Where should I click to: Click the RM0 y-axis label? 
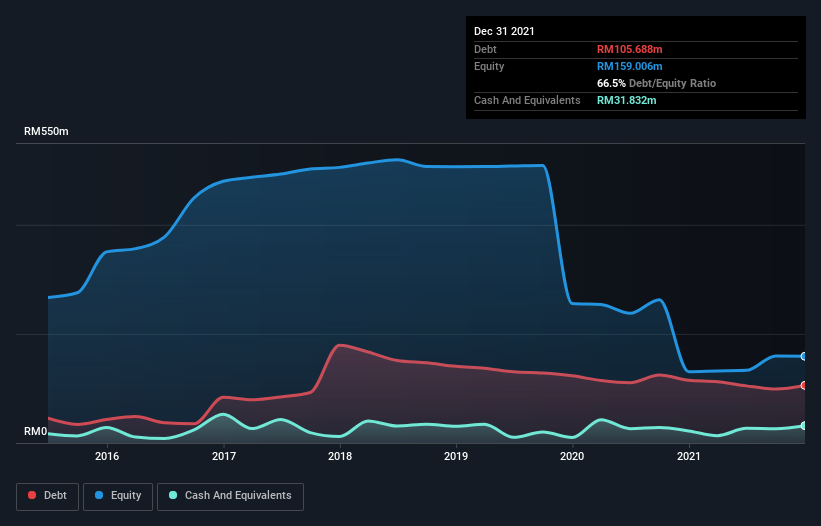(x=36, y=432)
